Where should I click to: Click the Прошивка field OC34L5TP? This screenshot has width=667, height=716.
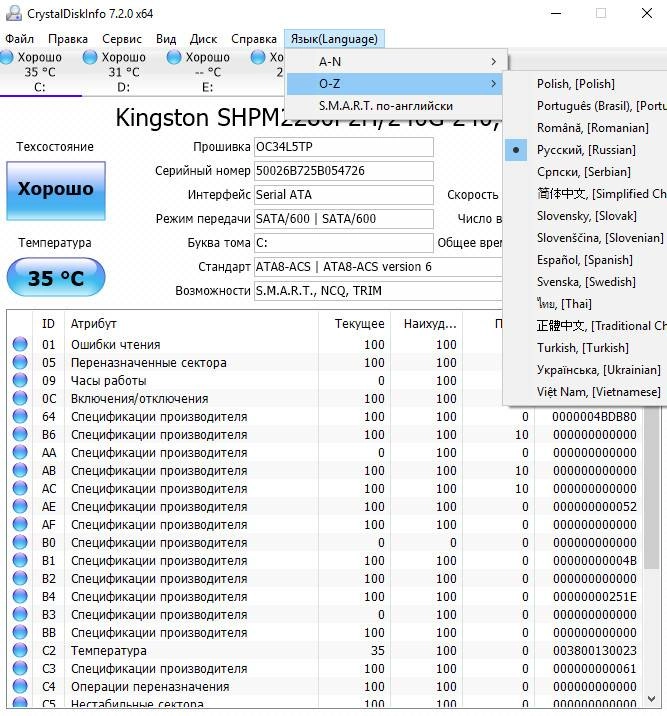pos(344,147)
